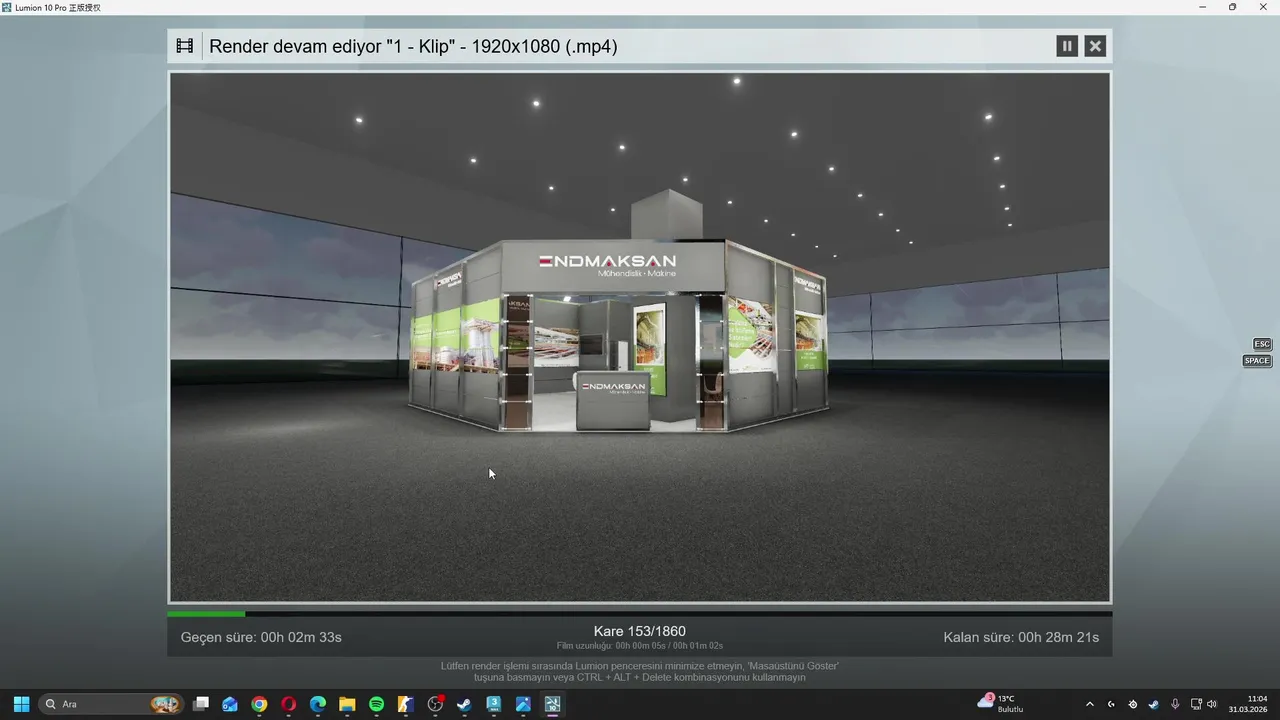Click SteelSeries tray icon
The height and width of the screenshot is (720, 1280).
point(1132,704)
